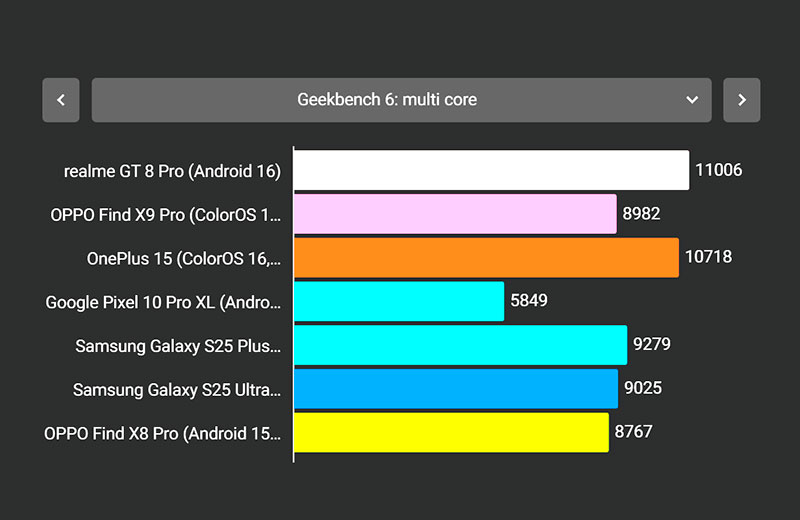Click the previous benchmark left arrow
Screen dimensions: 800x520
(x=61, y=100)
